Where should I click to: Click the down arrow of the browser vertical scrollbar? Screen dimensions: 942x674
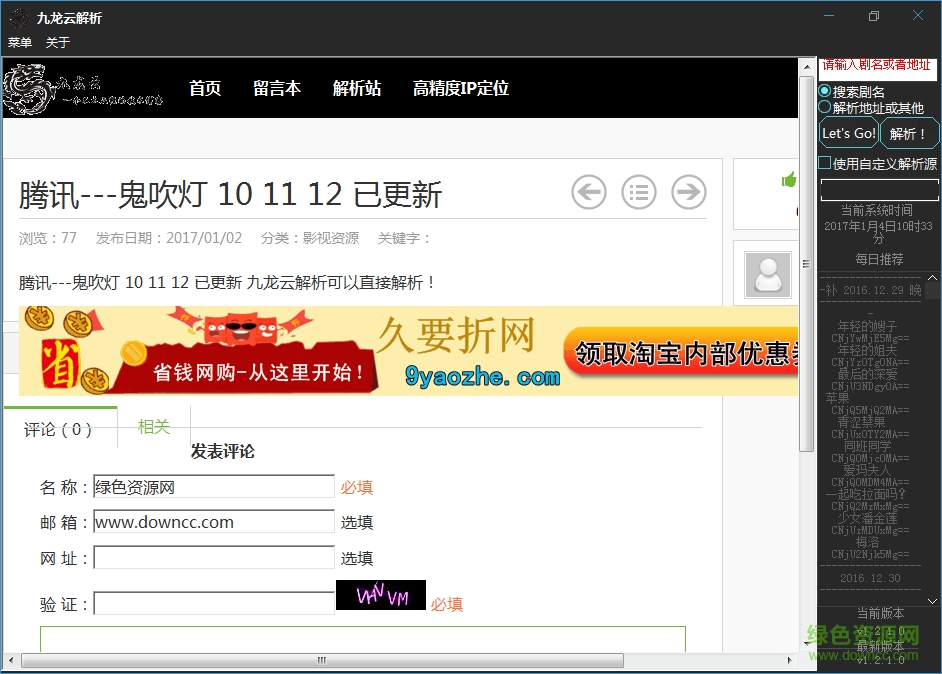point(807,644)
